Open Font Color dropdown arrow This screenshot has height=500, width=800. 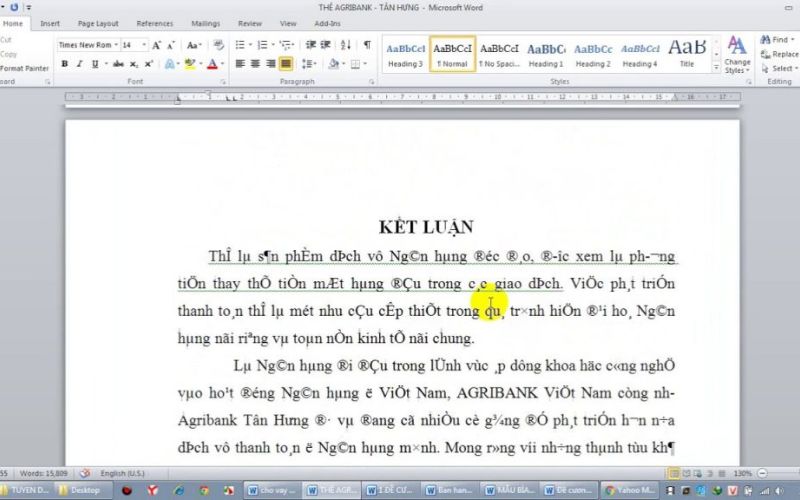point(222,64)
